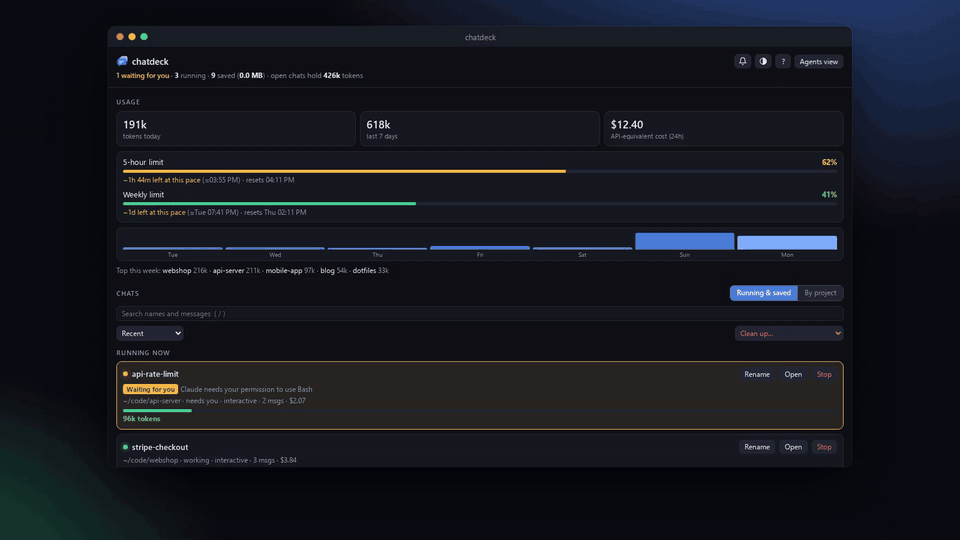The image size is (960, 540).
Task: Click the yellow minimize window button
Action: click(132, 37)
